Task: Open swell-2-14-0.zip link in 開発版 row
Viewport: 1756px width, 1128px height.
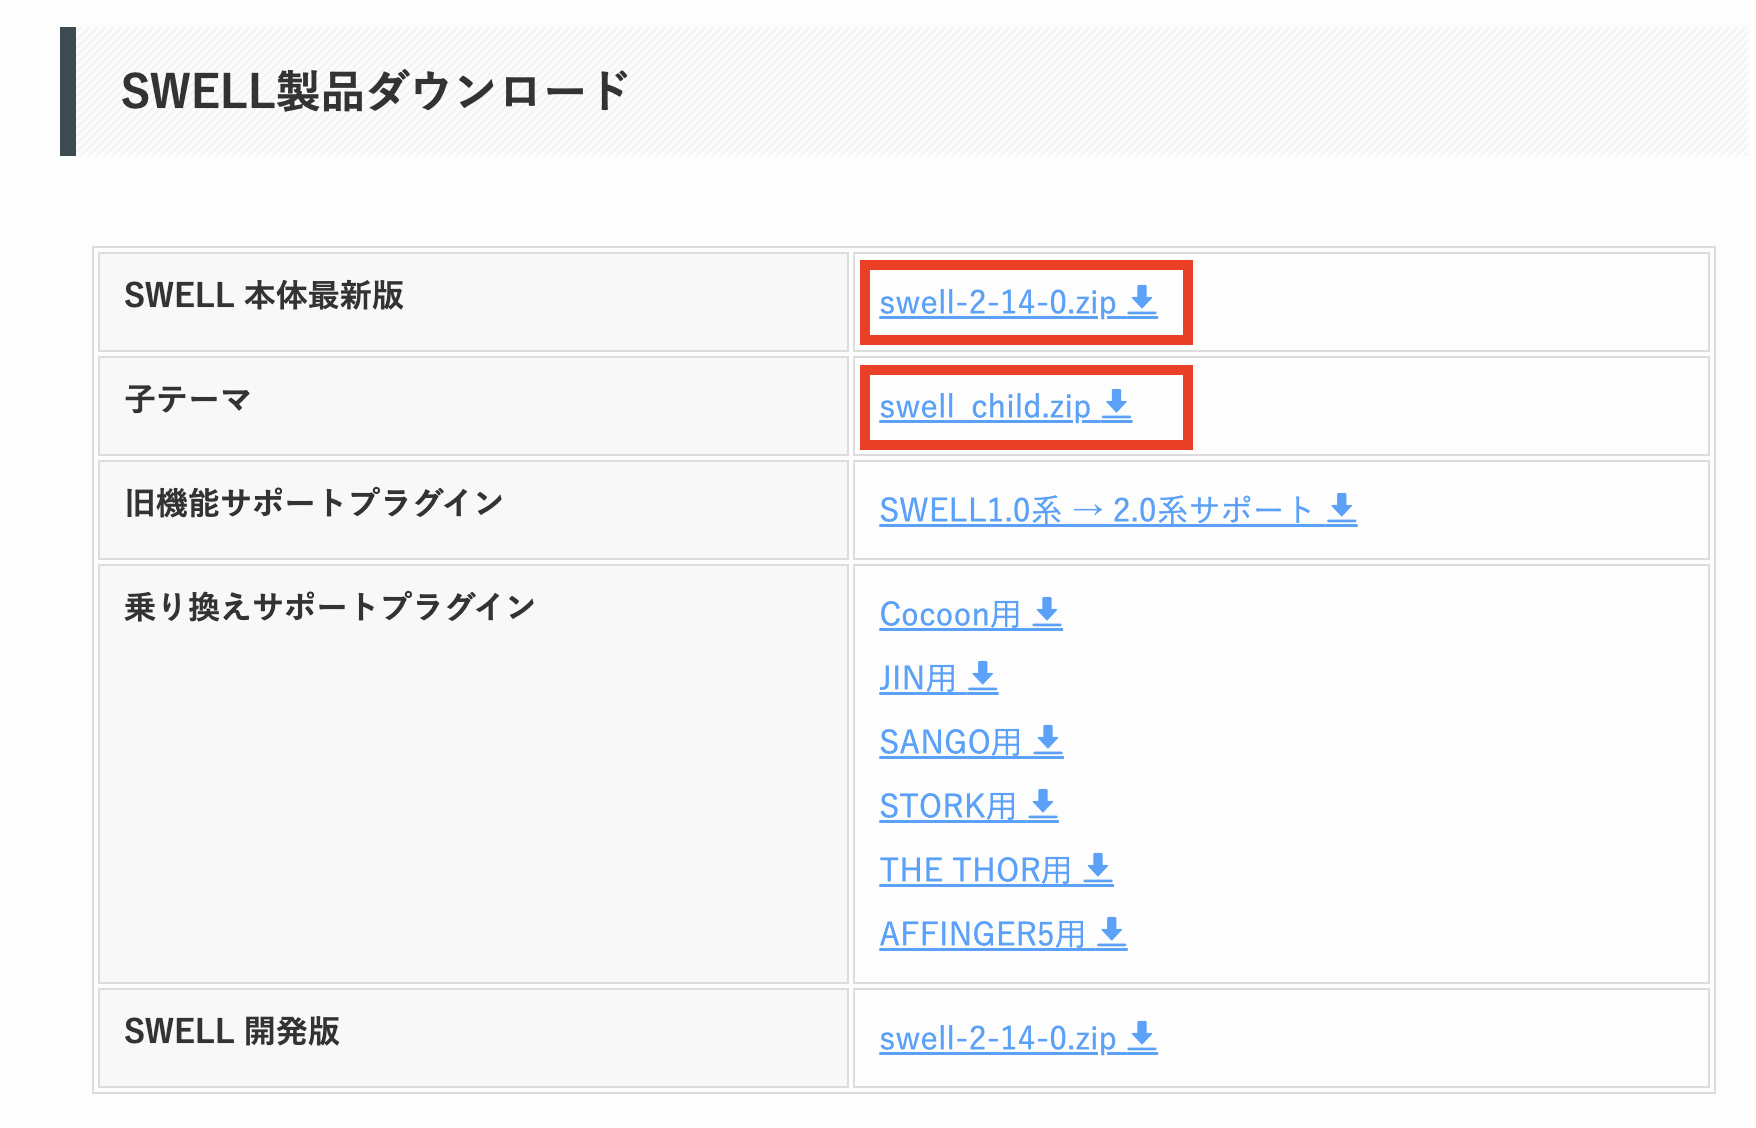Action: tap(998, 1038)
